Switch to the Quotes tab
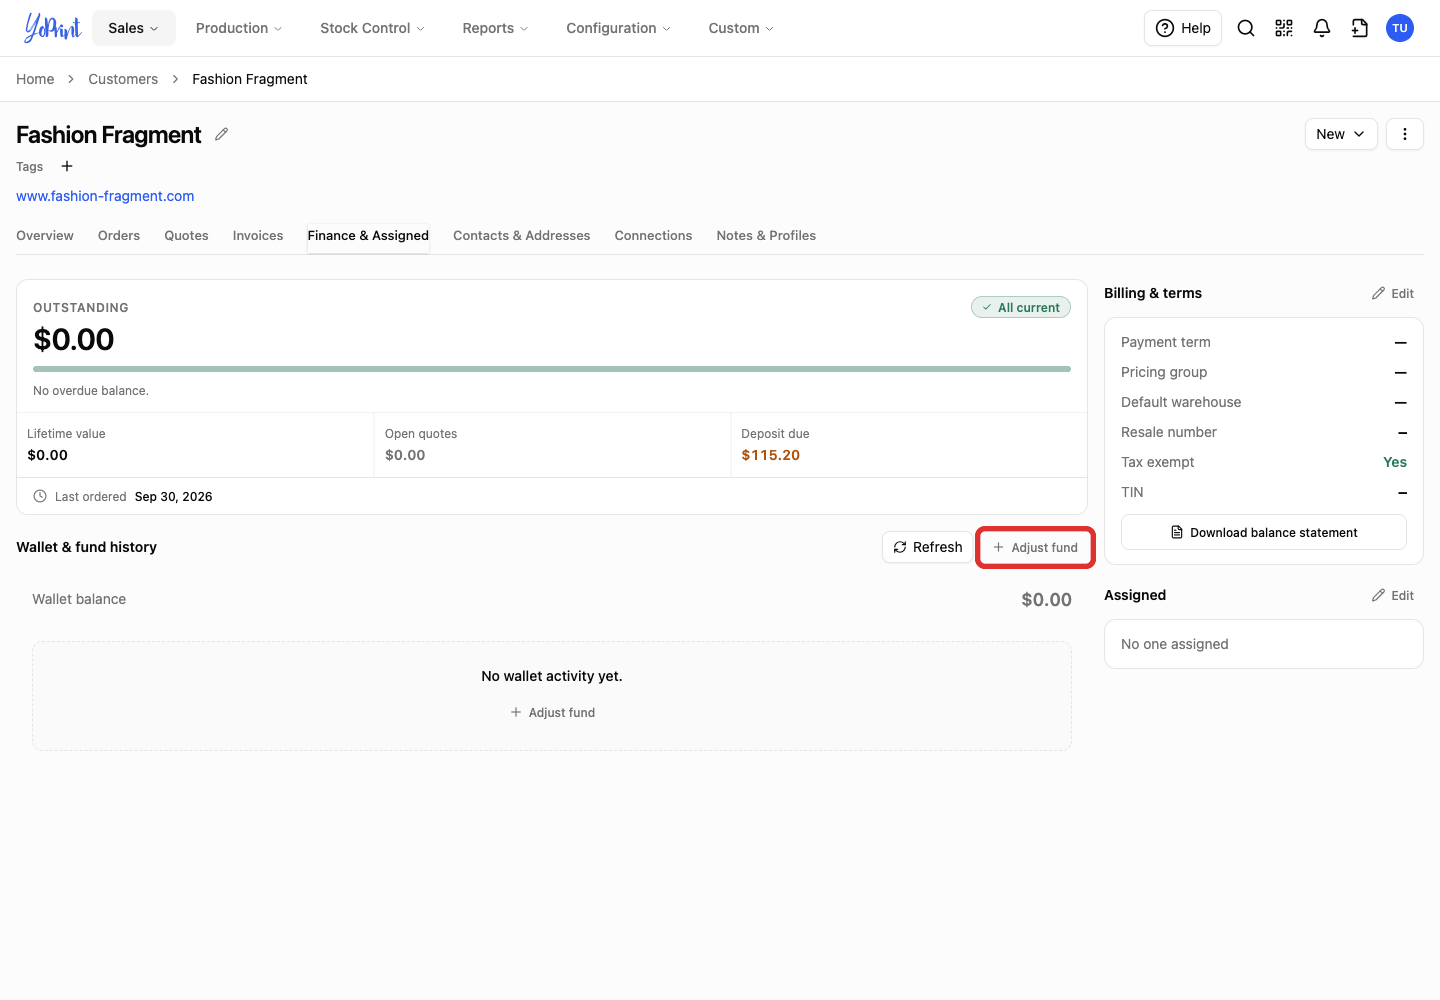The width and height of the screenshot is (1440, 1000). pyautogui.click(x=186, y=236)
